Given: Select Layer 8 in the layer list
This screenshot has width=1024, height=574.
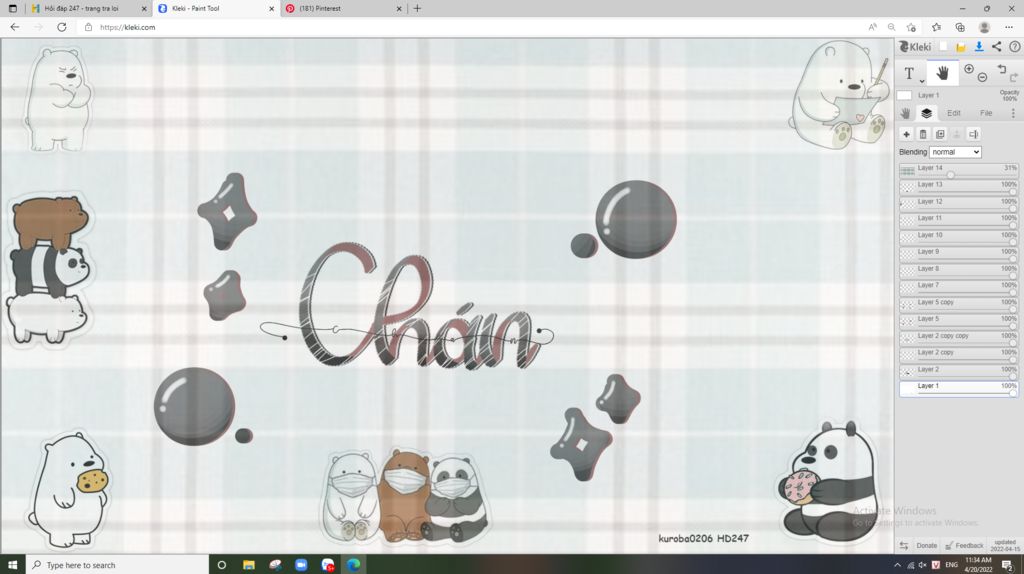Looking at the screenshot, I should click(x=958, y=270).
